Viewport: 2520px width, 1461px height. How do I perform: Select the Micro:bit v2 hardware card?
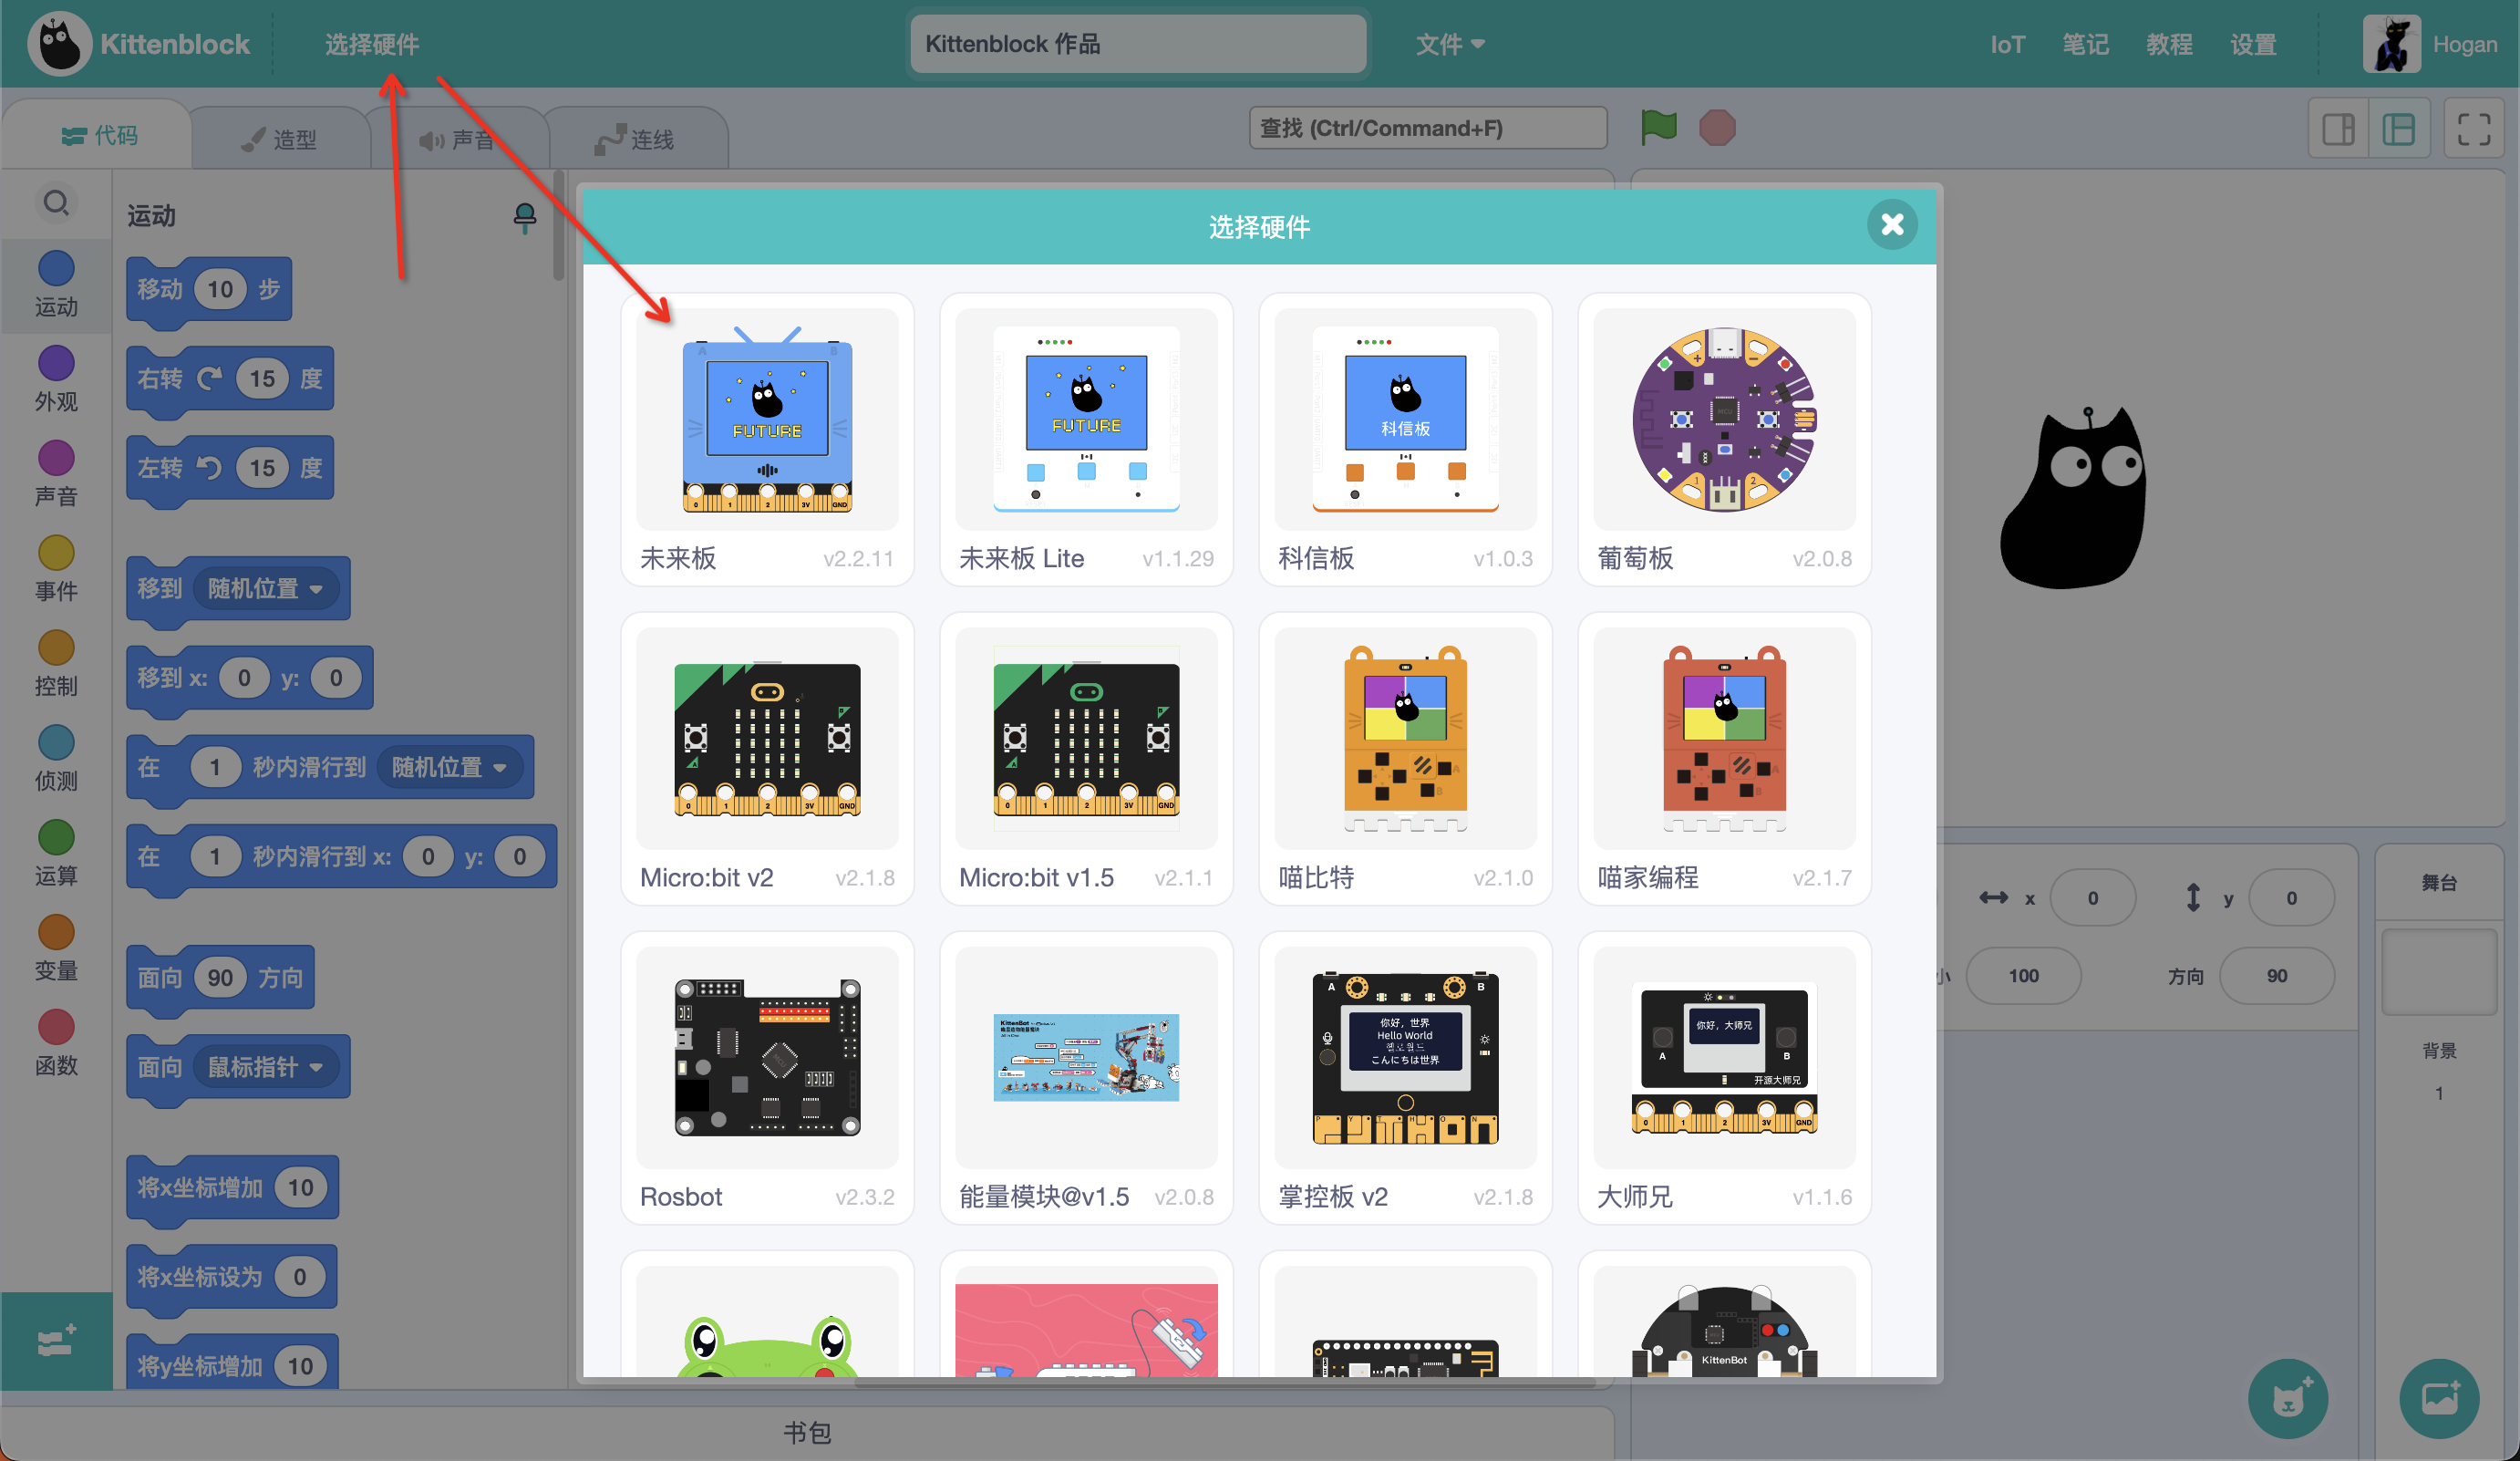coord(767,758)
